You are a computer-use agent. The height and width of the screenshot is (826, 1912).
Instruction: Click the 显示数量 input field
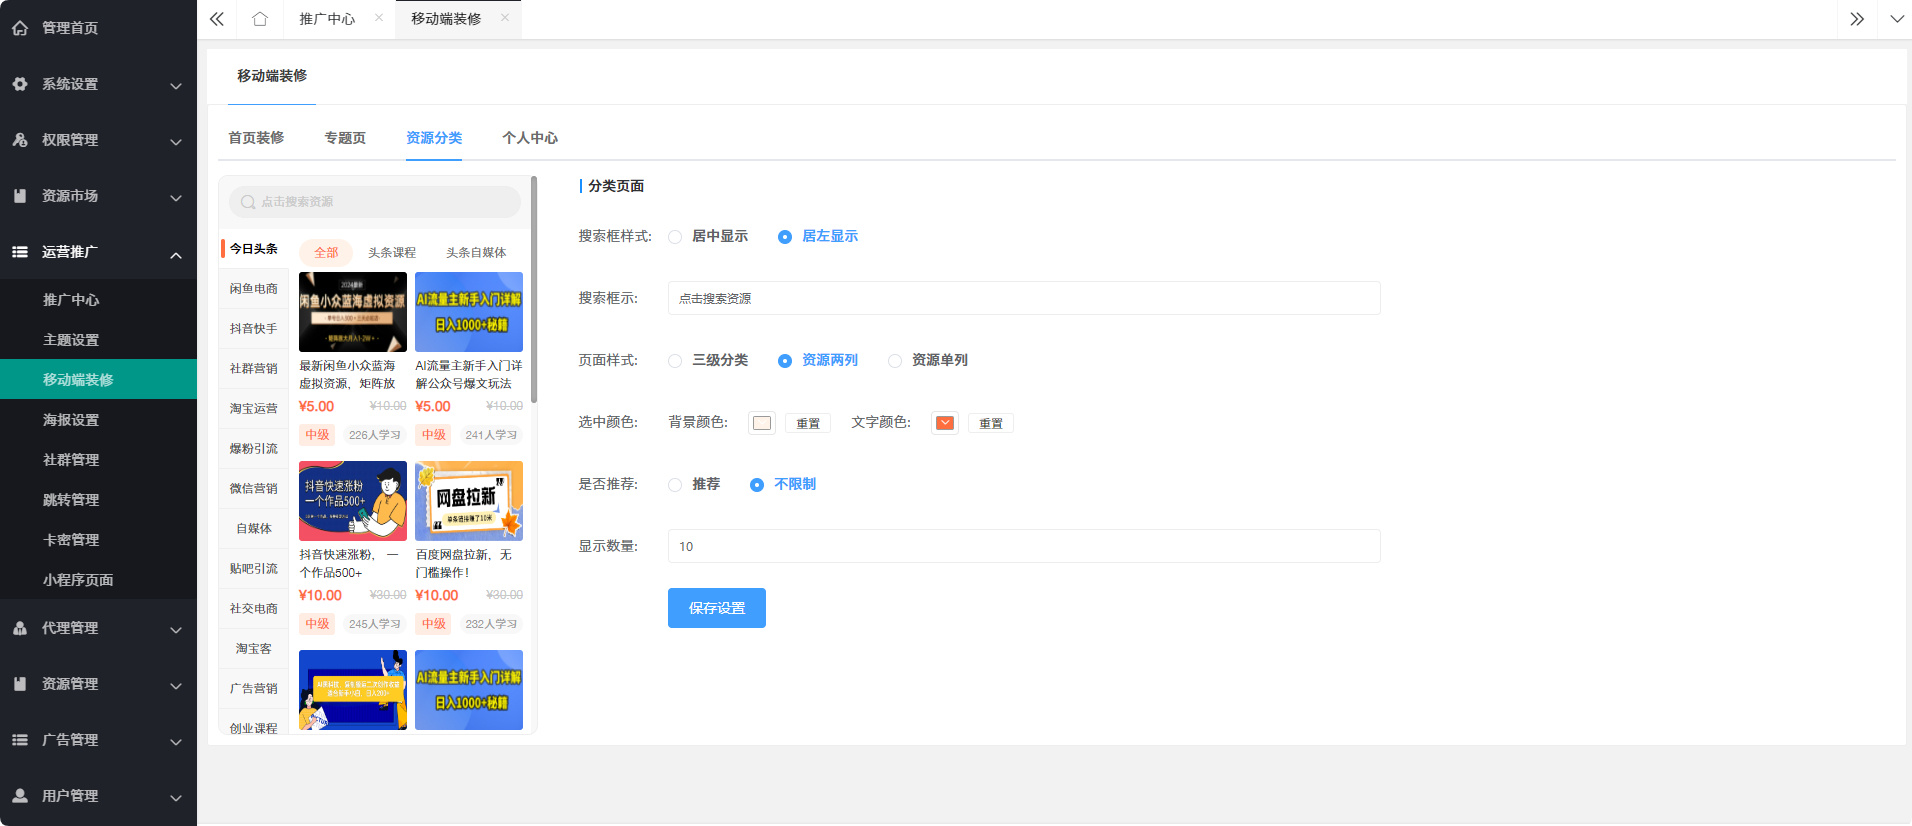click(1023, 546)
